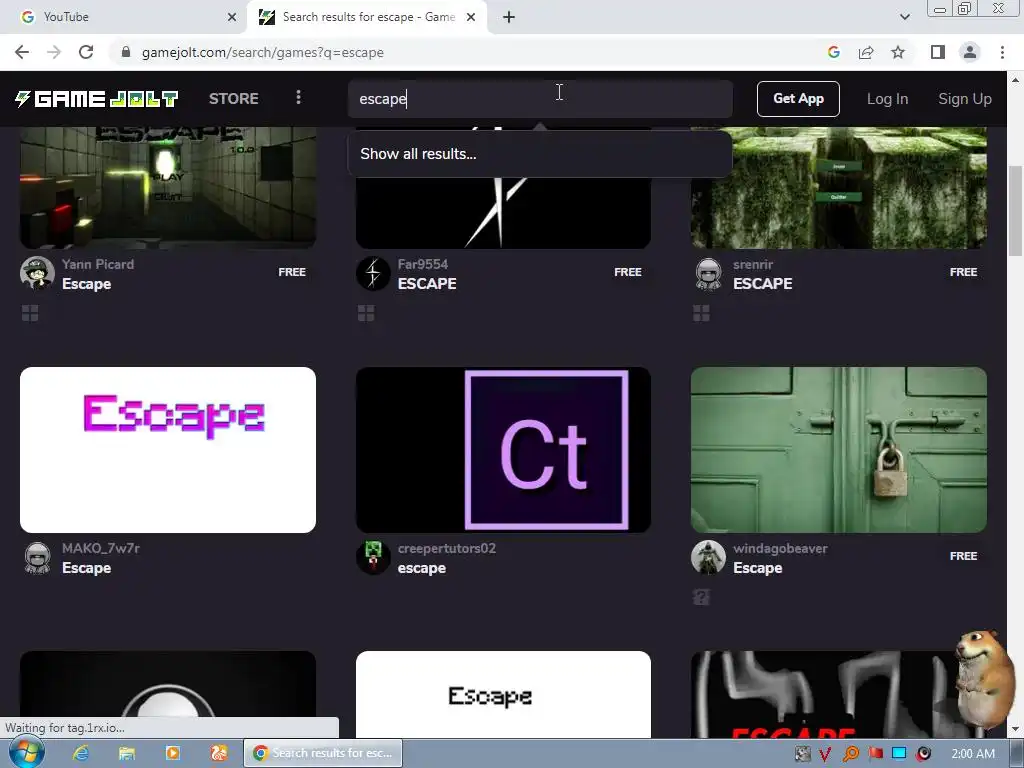Open Yann Picard's Escape game thumbnail

tap(168, 188)
